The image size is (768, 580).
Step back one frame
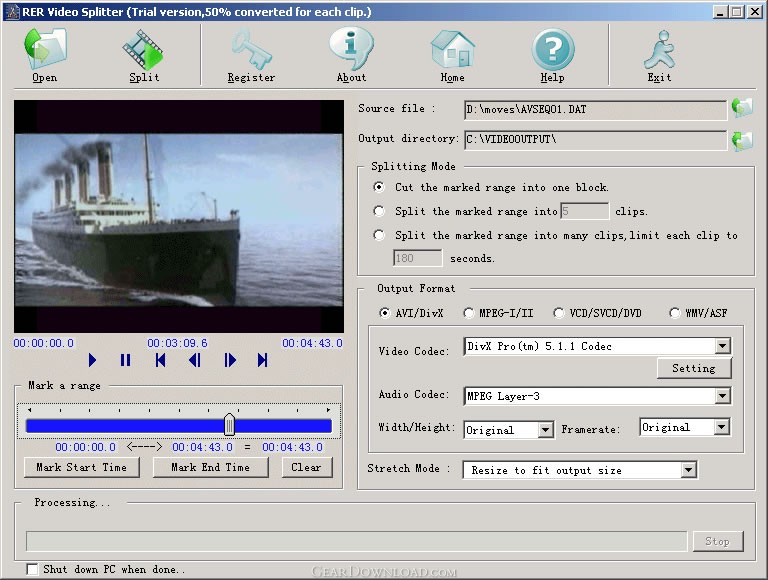point(195,361)
